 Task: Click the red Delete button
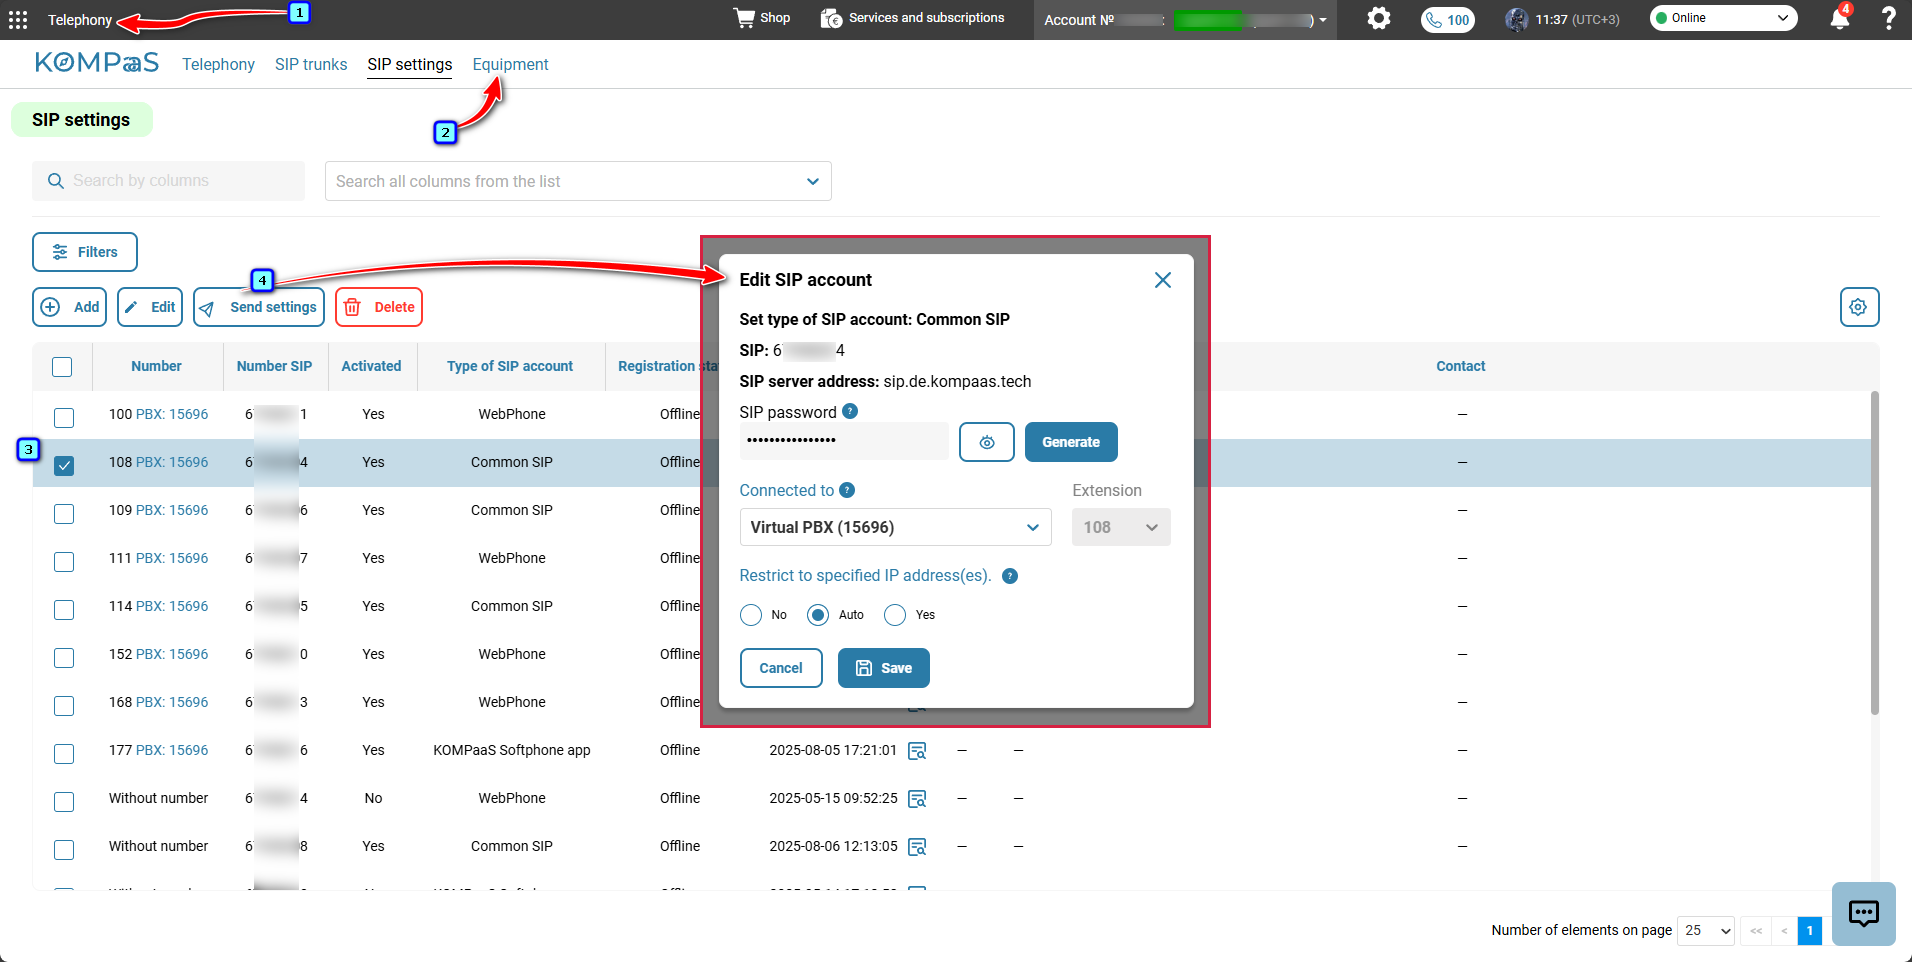coord(379,307)
